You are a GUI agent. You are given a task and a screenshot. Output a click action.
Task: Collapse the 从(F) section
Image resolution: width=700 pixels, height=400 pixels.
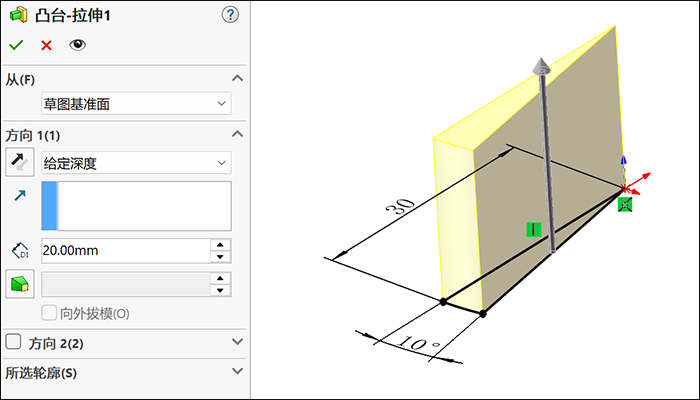click(238, 79)
